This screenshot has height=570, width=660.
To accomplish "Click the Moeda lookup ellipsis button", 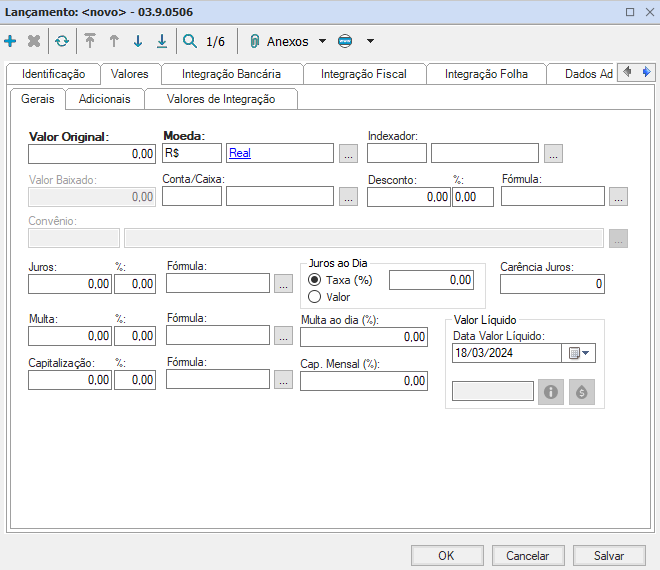I will pyautogui.click(x=348, y=154).
